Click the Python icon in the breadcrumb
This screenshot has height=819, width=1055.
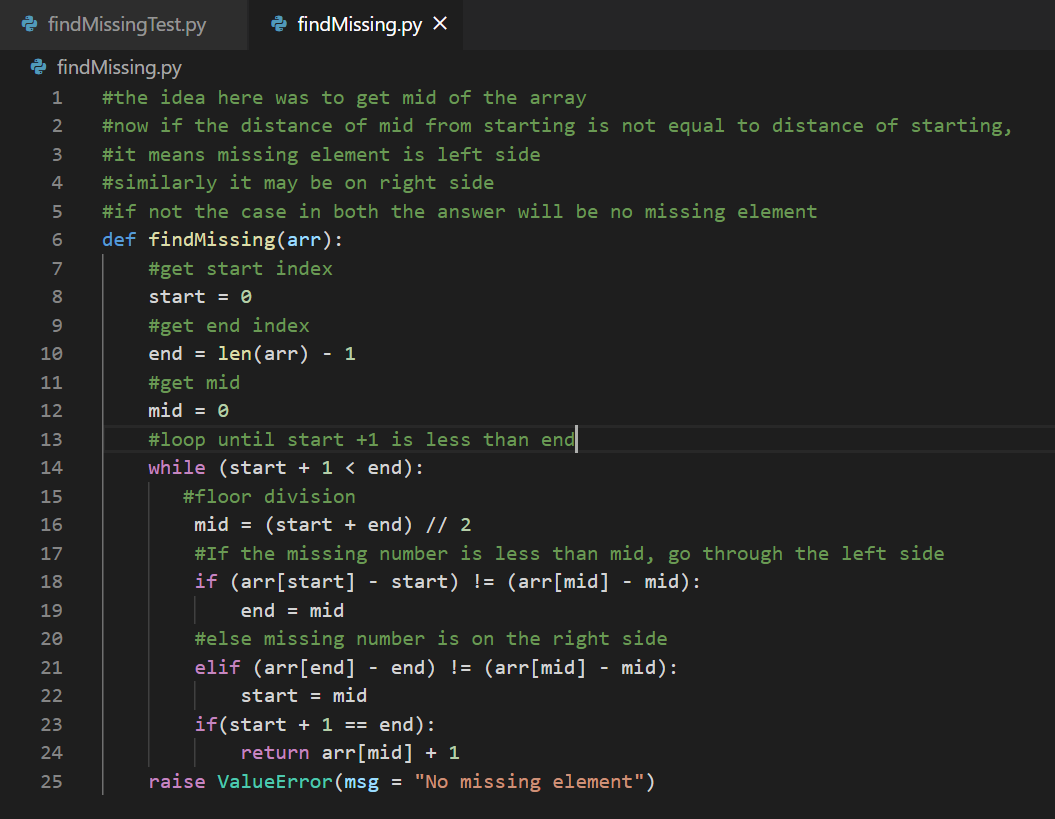point(38,67)
